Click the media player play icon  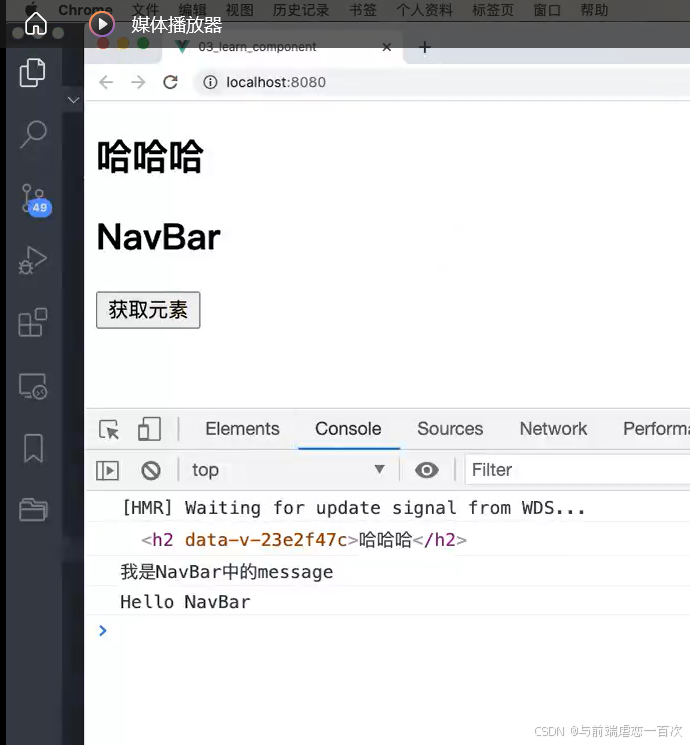[102, 24]
